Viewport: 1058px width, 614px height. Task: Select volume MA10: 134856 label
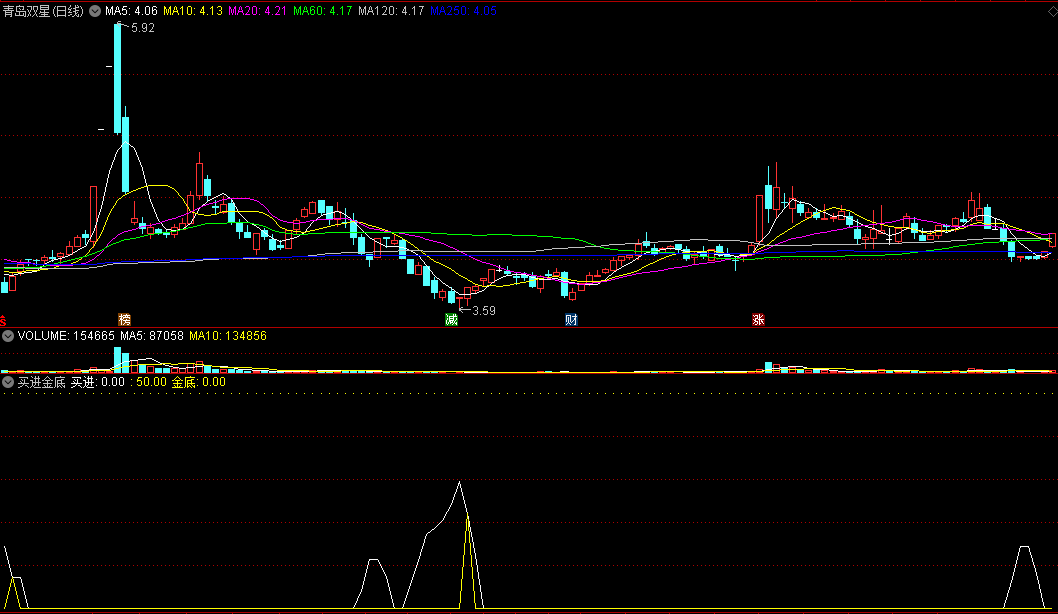tap(228, 336)
